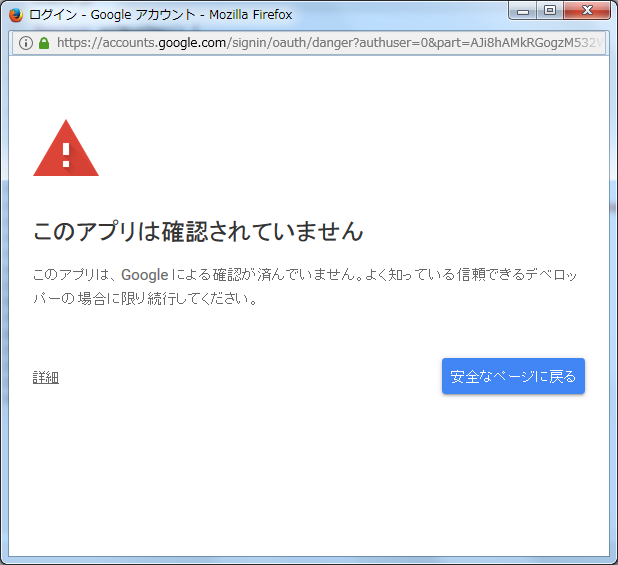Viewport: 618px width, 565px height.
Task: Maximize the Firefox login window
Action: (550, 11)
